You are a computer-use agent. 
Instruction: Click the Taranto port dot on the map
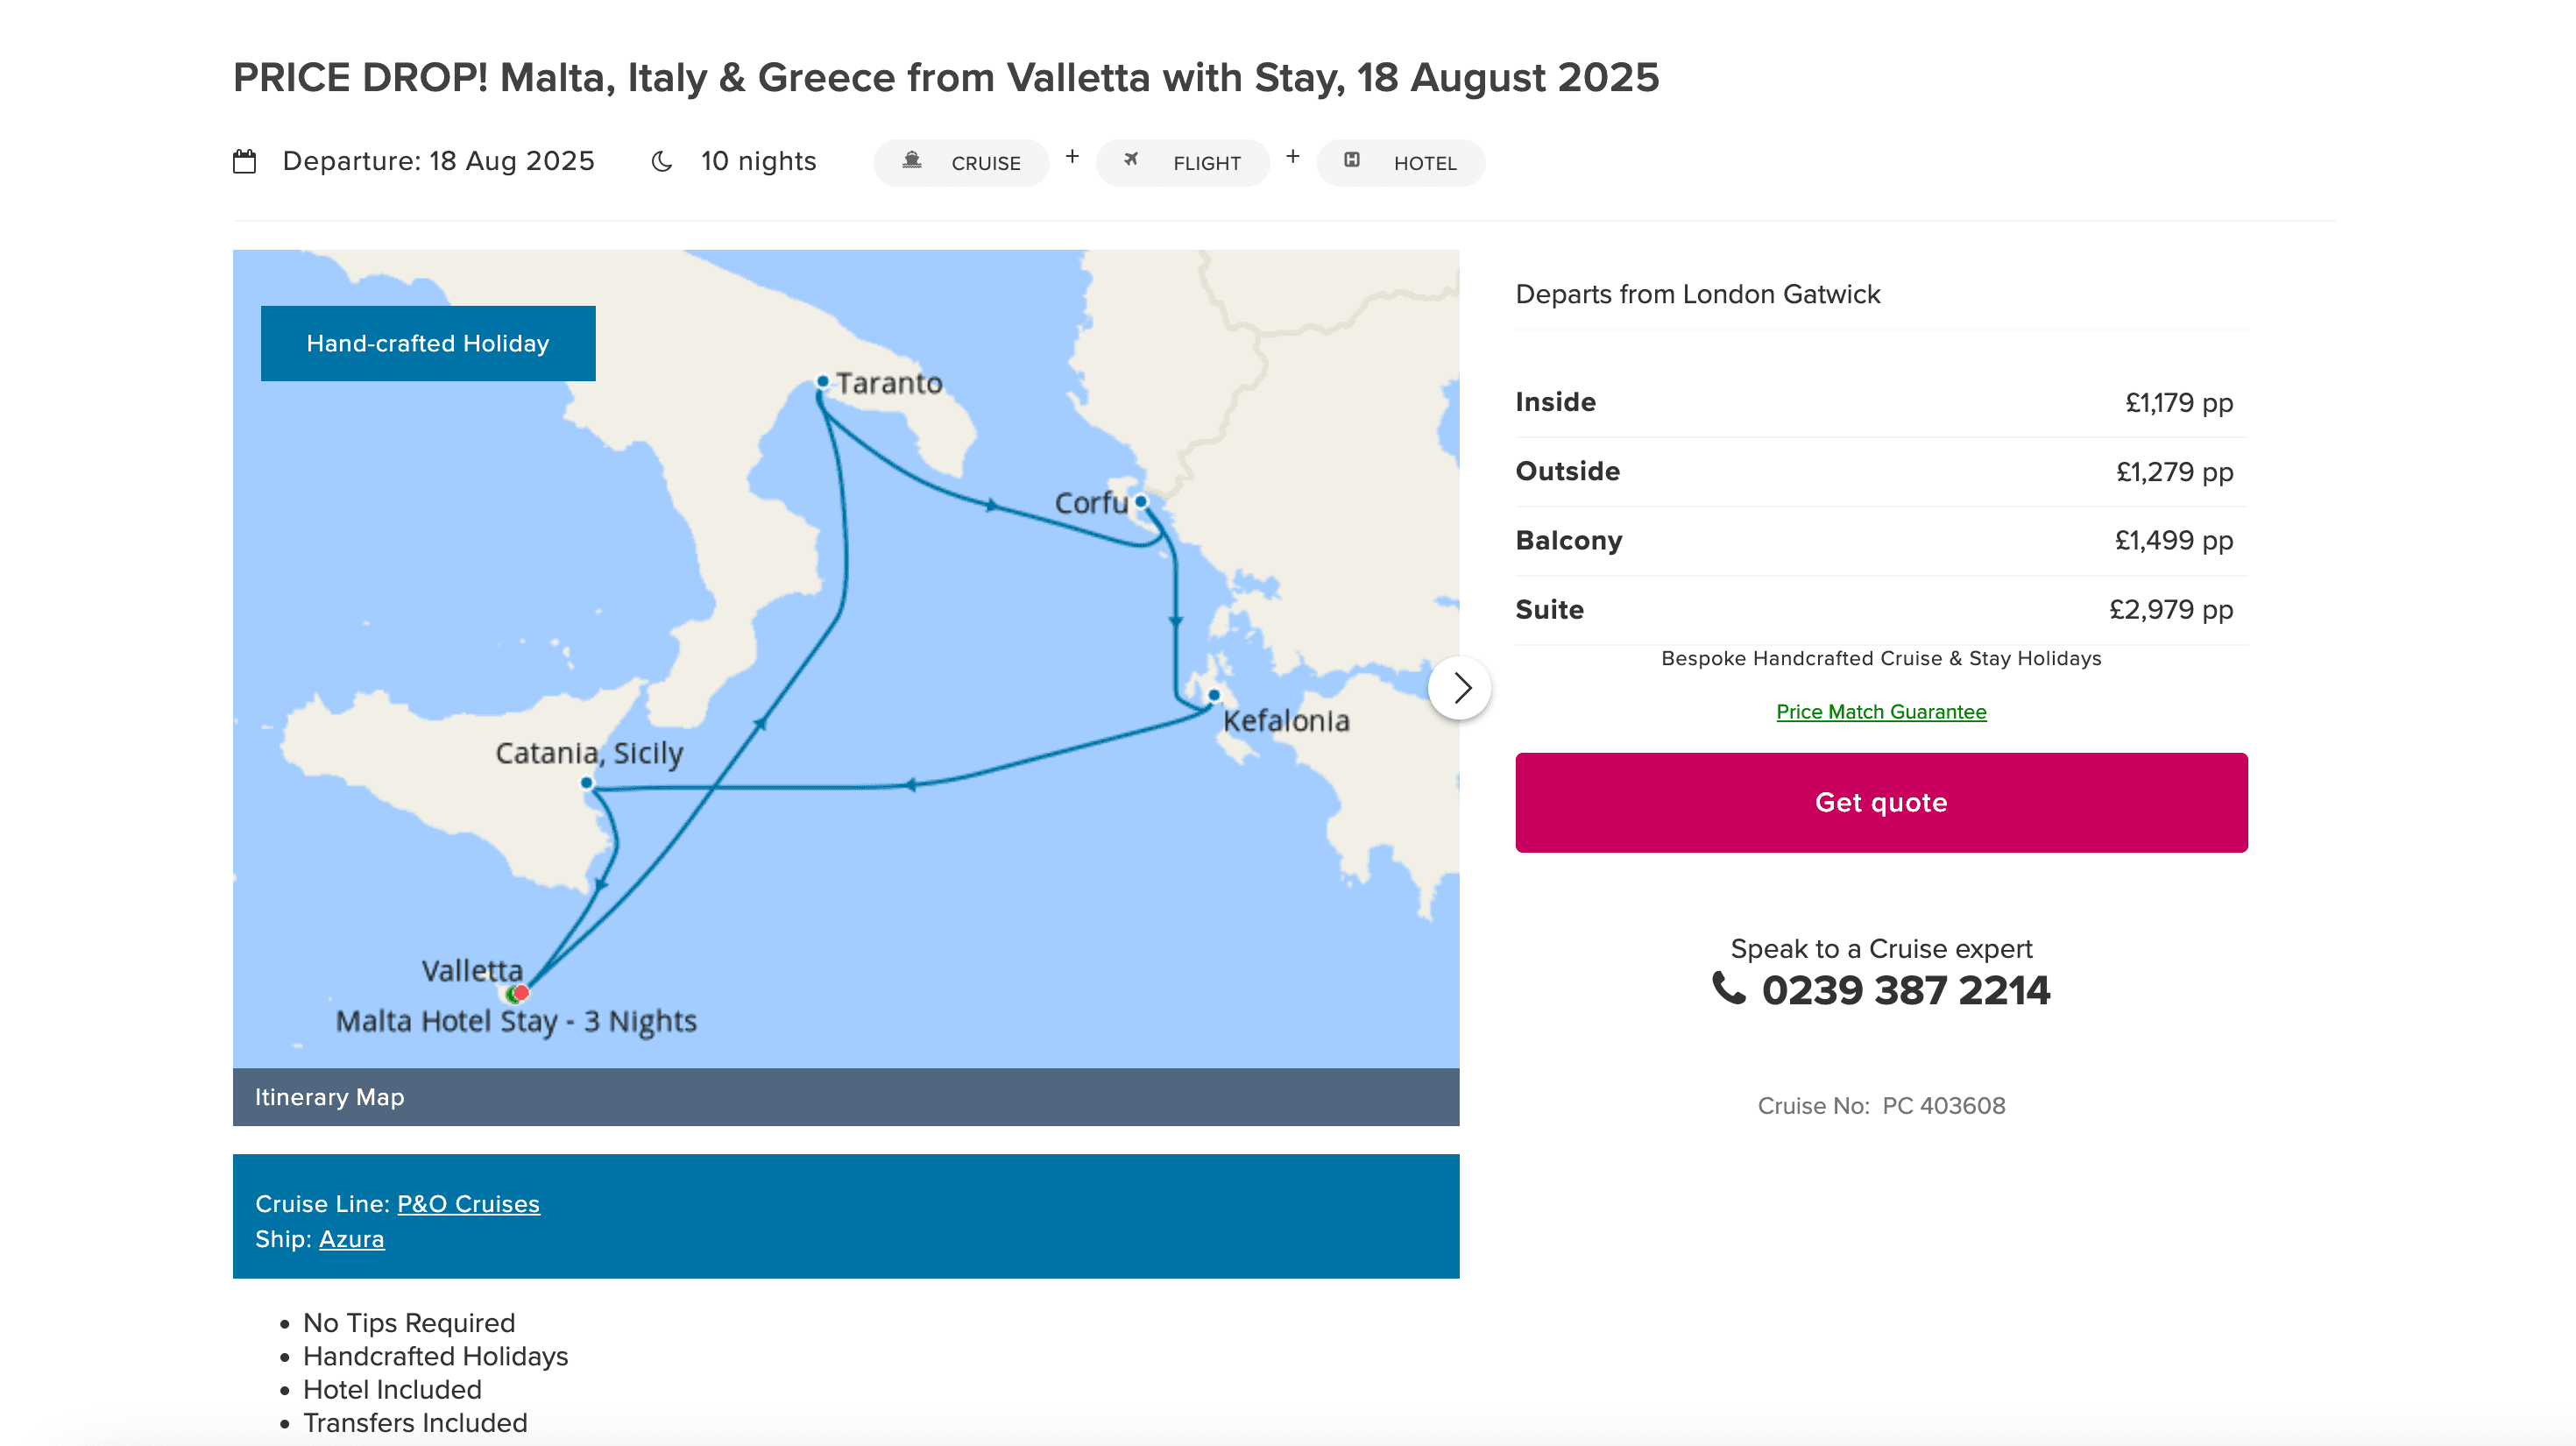tap(822, 382)
